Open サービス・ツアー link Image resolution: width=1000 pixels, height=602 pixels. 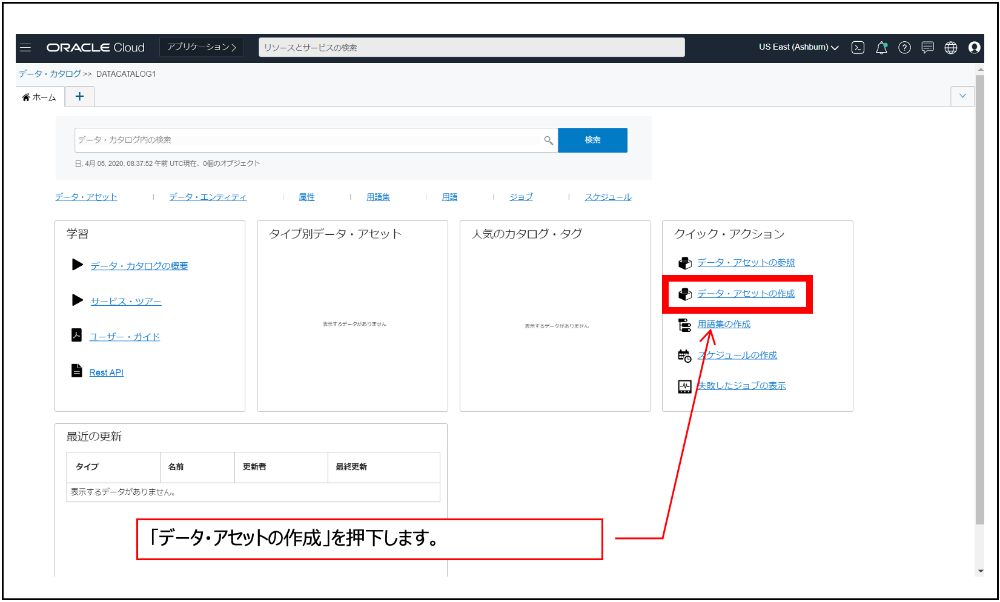[126, 301]
